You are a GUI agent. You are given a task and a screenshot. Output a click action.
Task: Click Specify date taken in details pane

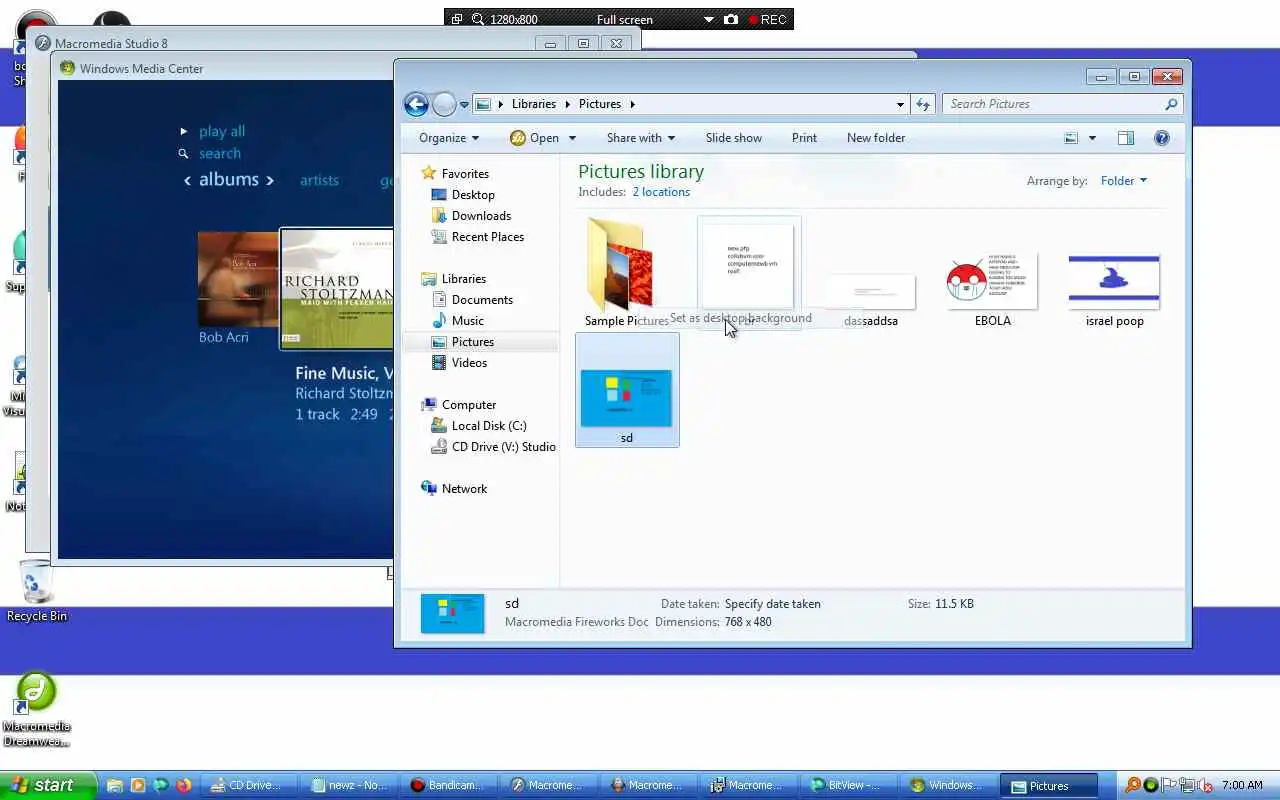point(772,604)
